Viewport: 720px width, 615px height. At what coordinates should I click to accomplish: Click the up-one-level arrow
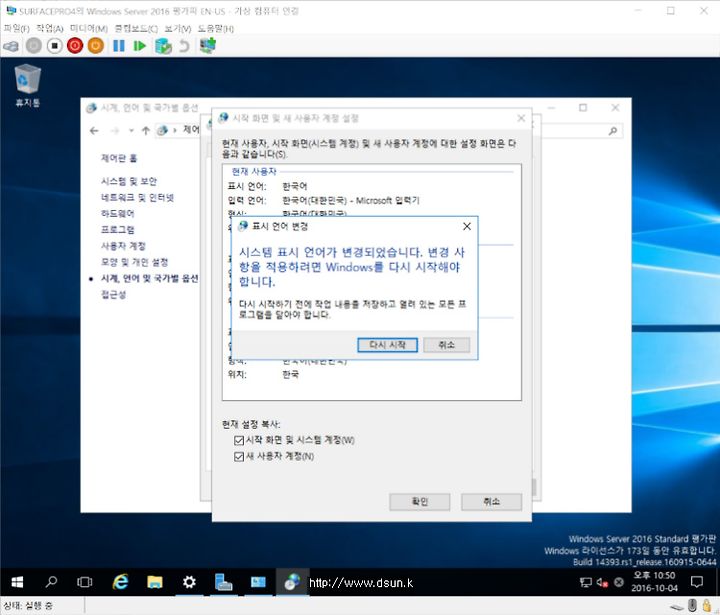[x=146, y=131]
